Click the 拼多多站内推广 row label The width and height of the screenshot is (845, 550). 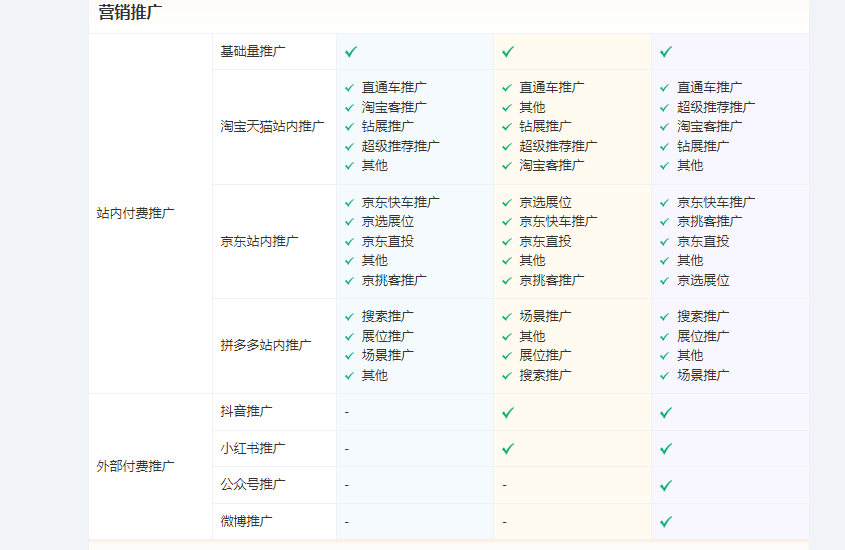[x=266, y=345]
